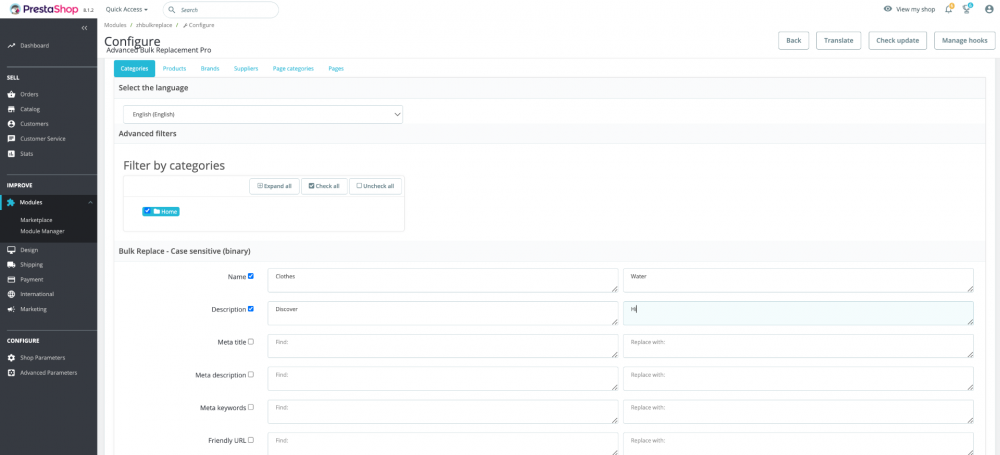Click the Meta keywords Find field

(443, 411)
